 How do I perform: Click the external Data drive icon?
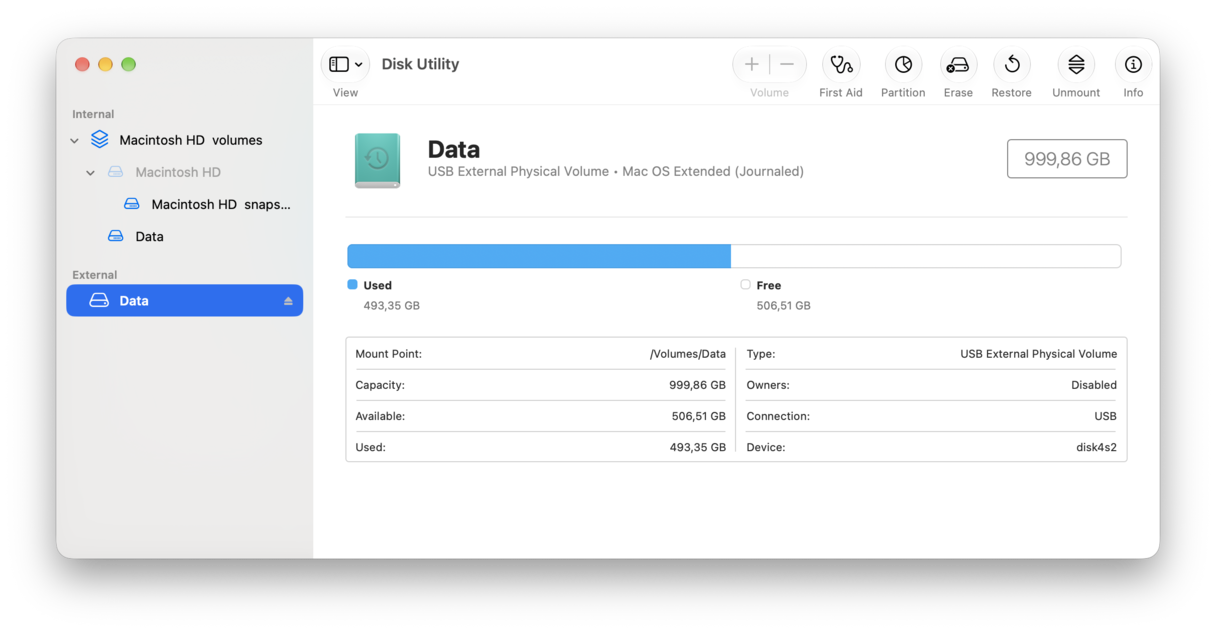[x=99, y=300]
